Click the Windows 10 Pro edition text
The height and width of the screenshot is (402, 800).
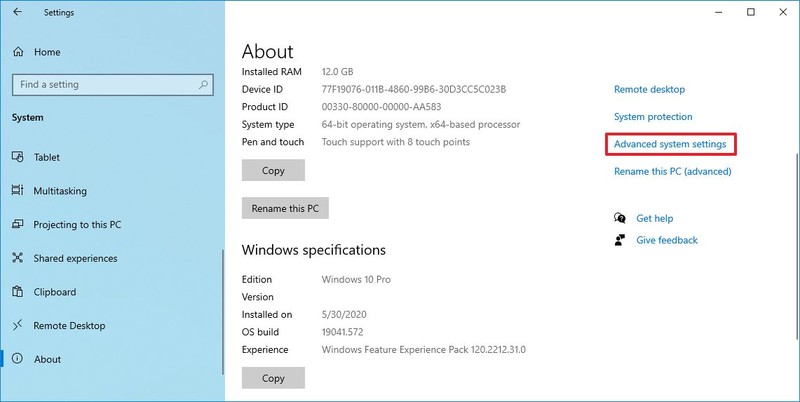(x=356, y=280)
